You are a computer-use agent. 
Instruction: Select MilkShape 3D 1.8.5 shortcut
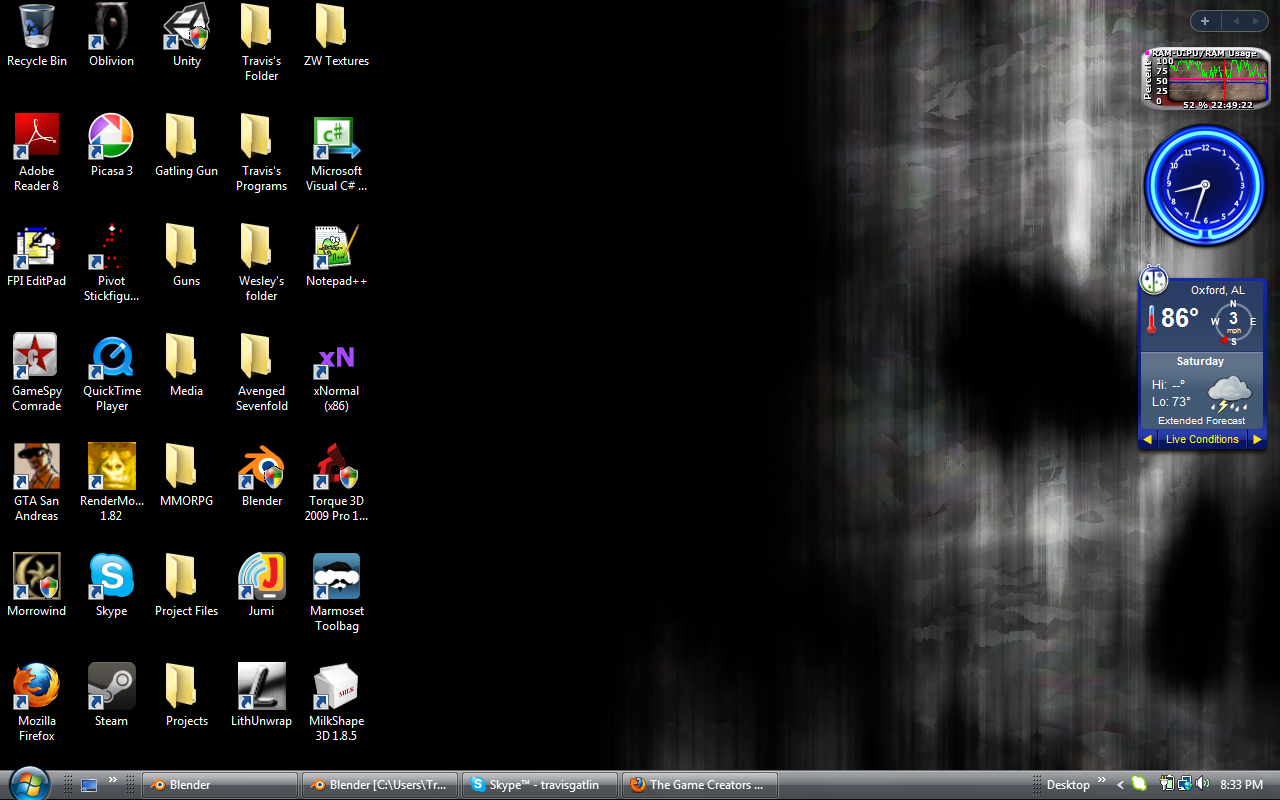tap(336, 702)
